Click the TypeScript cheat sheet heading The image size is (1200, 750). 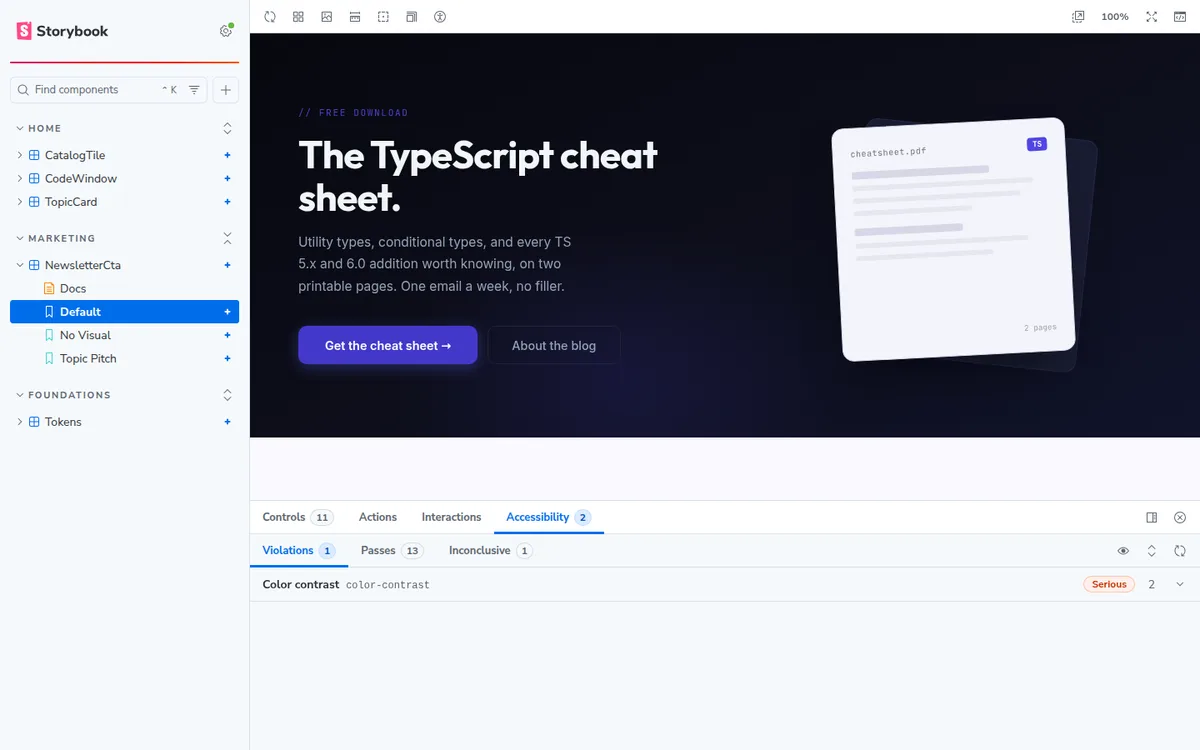(478, 177)
